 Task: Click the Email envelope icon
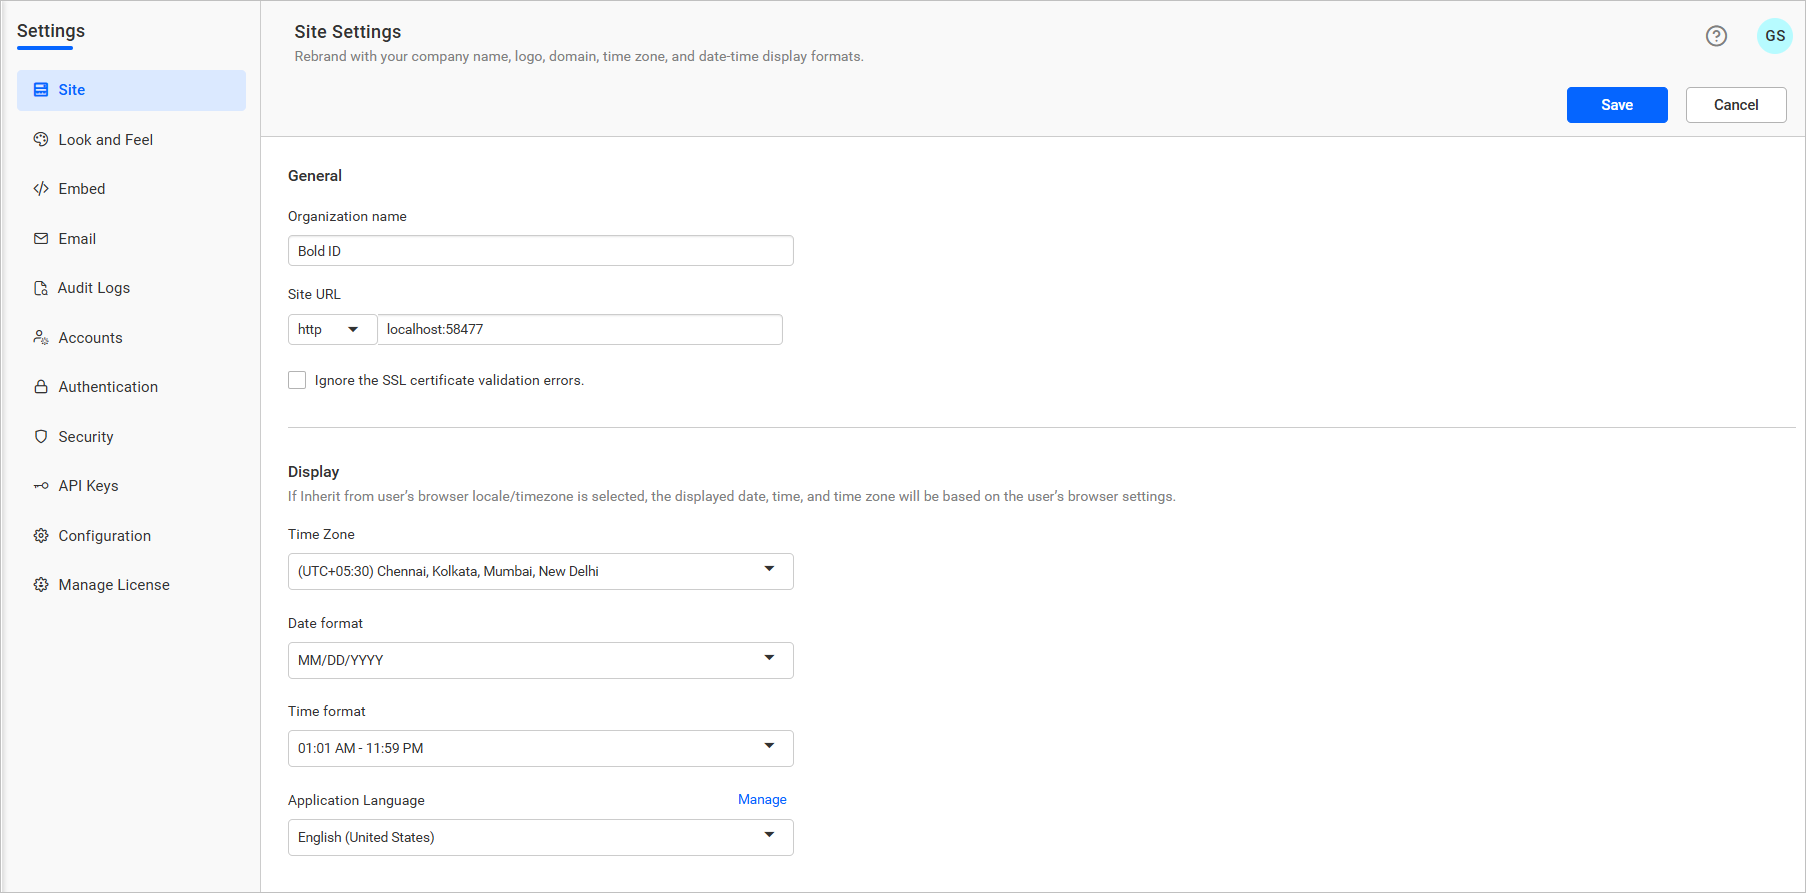(41, 239)
